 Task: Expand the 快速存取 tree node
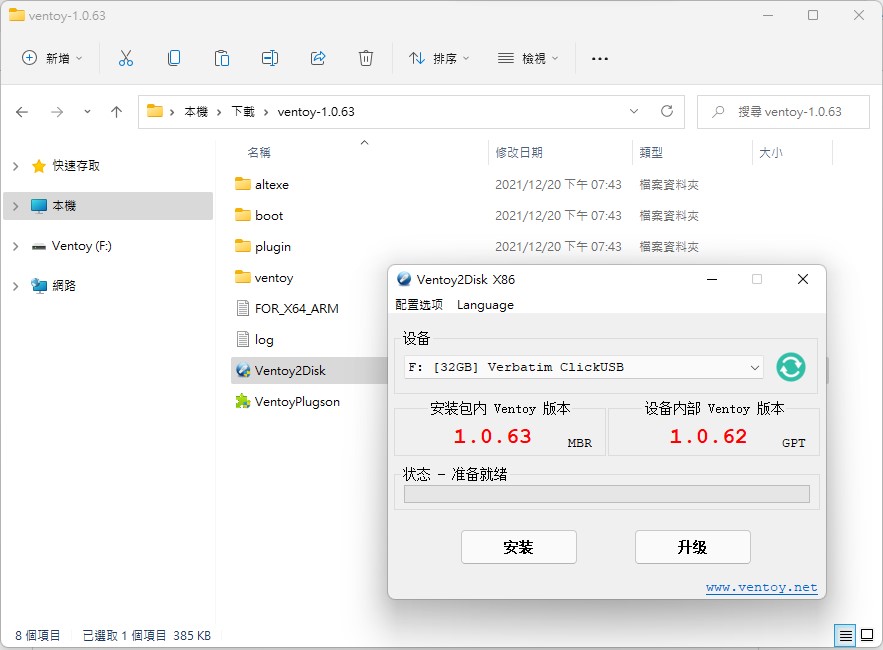point(15,166)
